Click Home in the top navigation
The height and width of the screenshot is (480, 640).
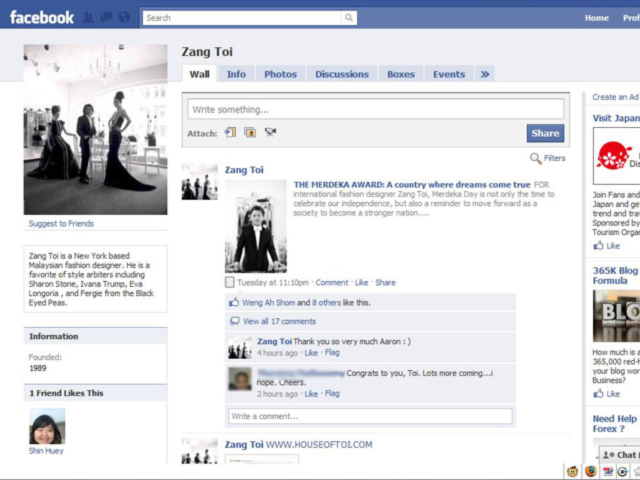pos(597,18)
